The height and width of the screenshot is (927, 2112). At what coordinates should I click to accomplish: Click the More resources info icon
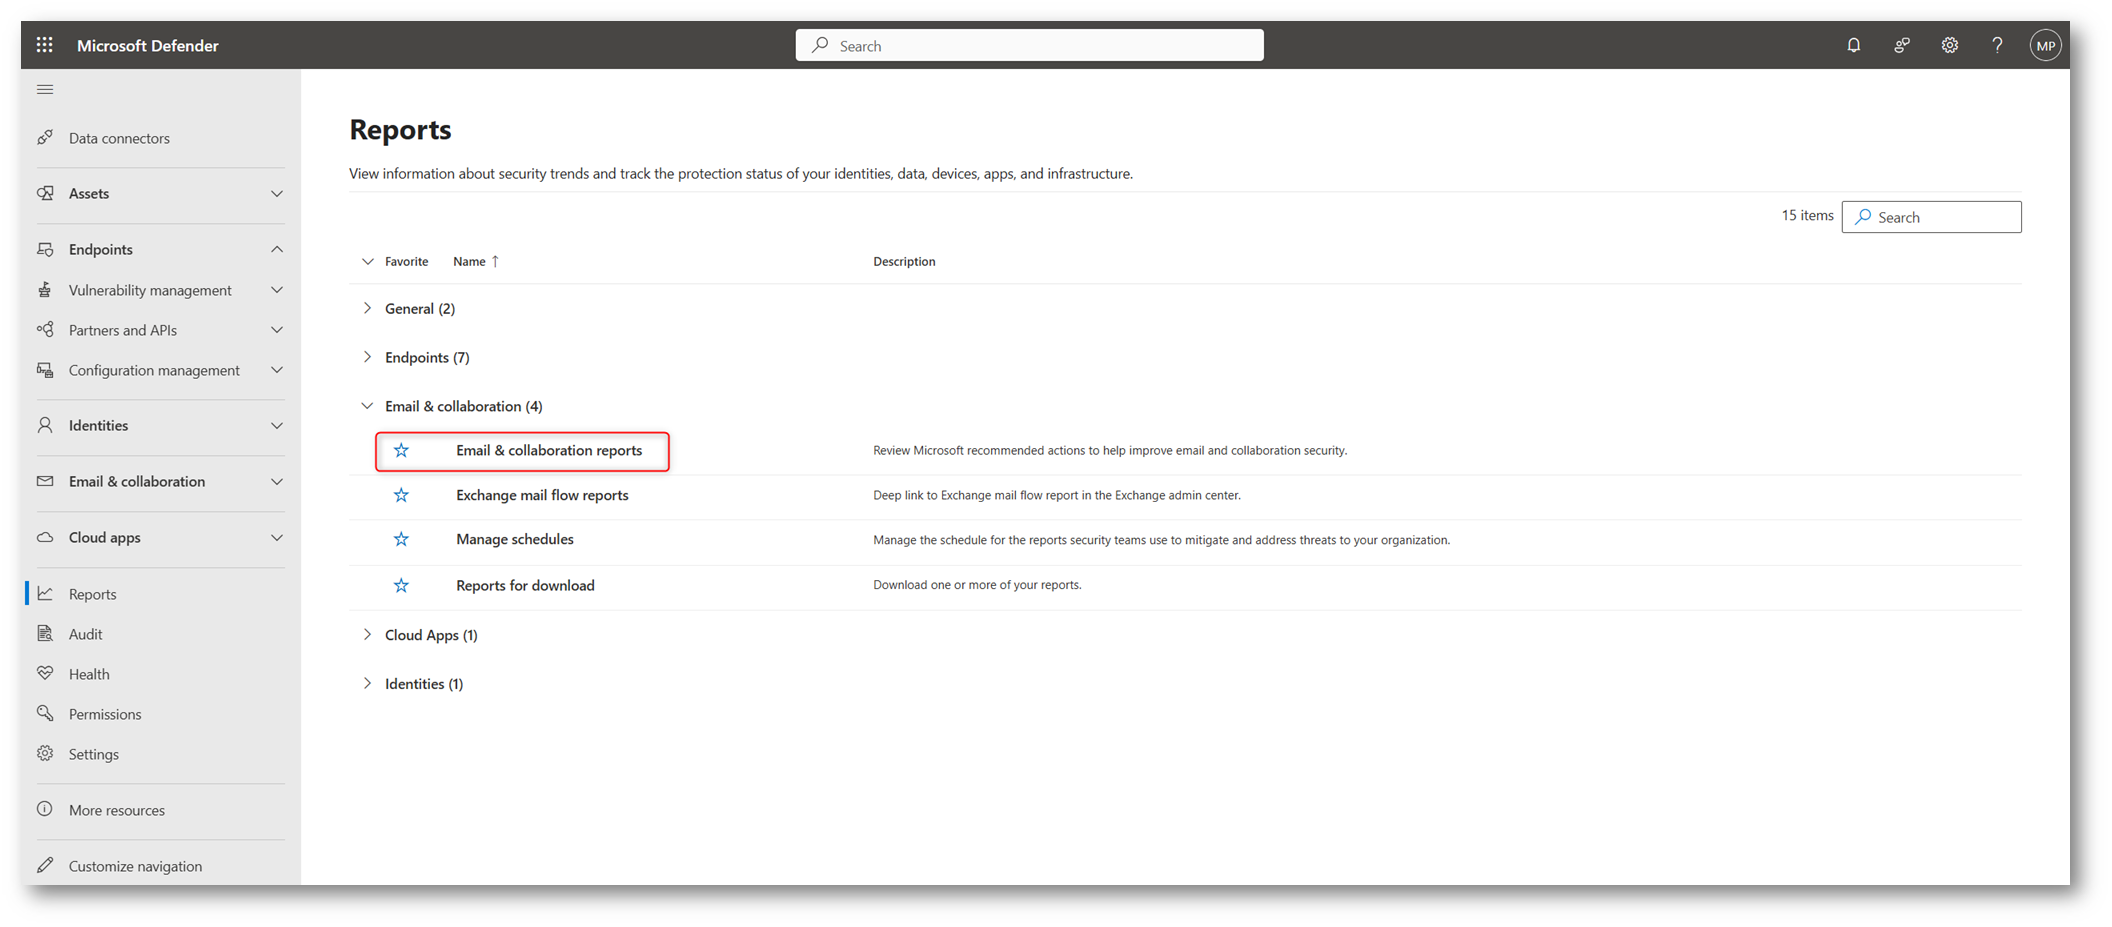45,809
